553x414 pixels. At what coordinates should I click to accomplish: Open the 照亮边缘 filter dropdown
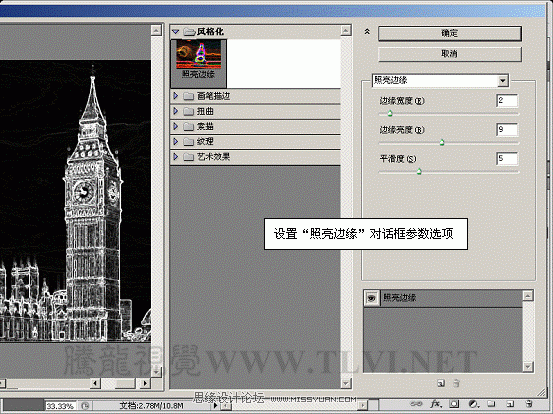[x=503, y=81]
